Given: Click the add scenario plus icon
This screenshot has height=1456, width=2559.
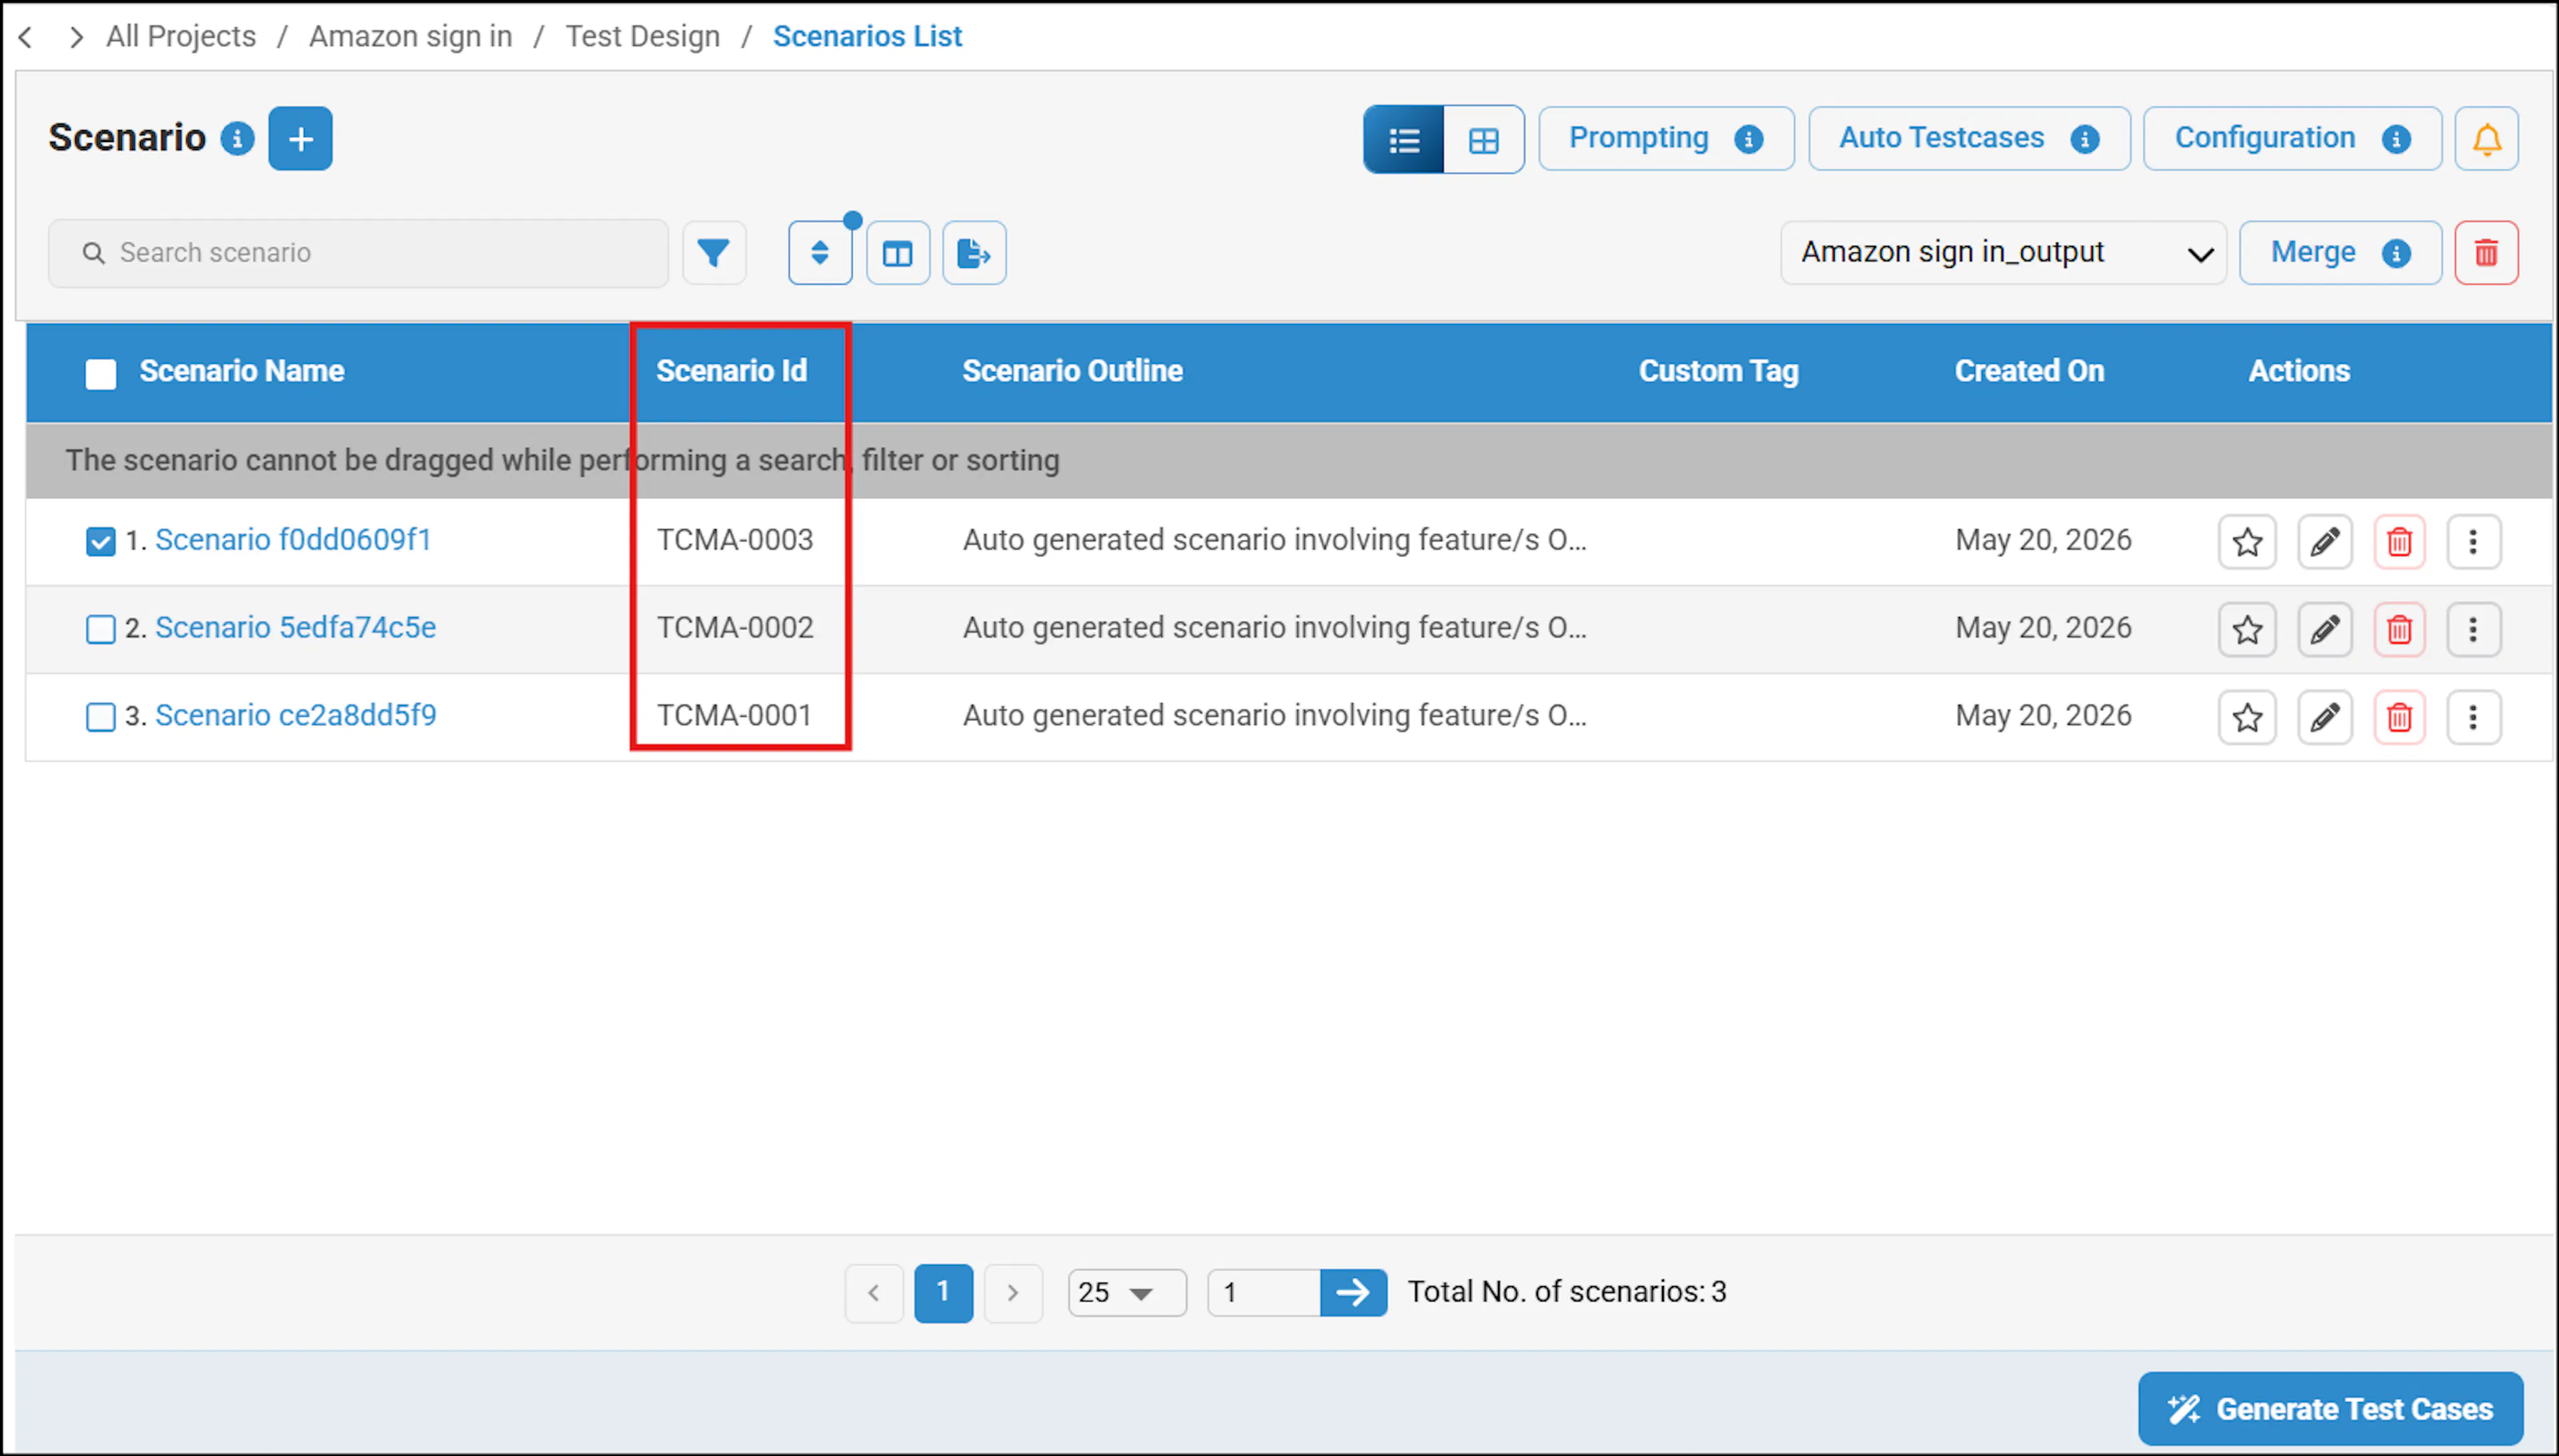Looking at the screenshot, I should 300,139.
